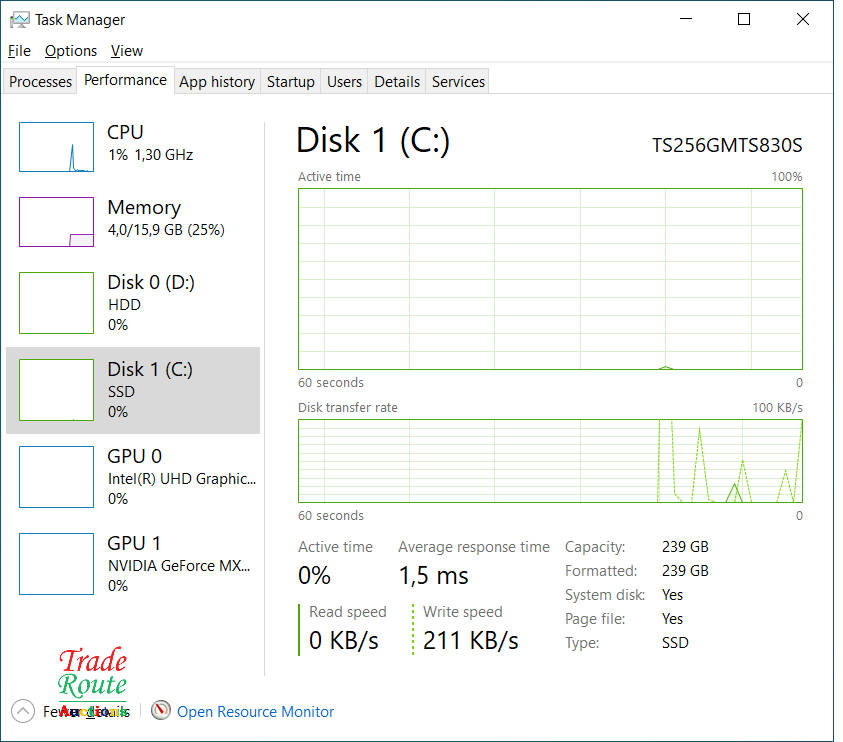Click the Disk transfer rate graph
Viewport: 843px width, 742px height.
coord(550,461)
